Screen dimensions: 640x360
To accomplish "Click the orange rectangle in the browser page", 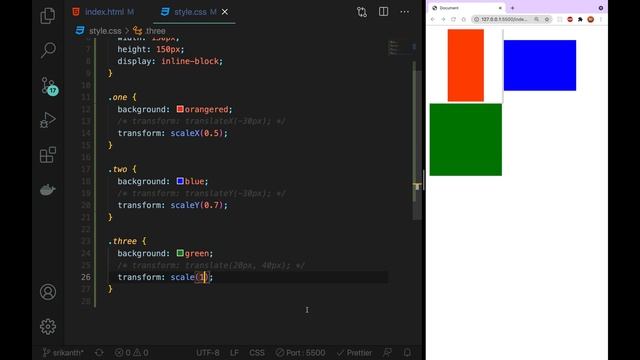I will point(466,65).
